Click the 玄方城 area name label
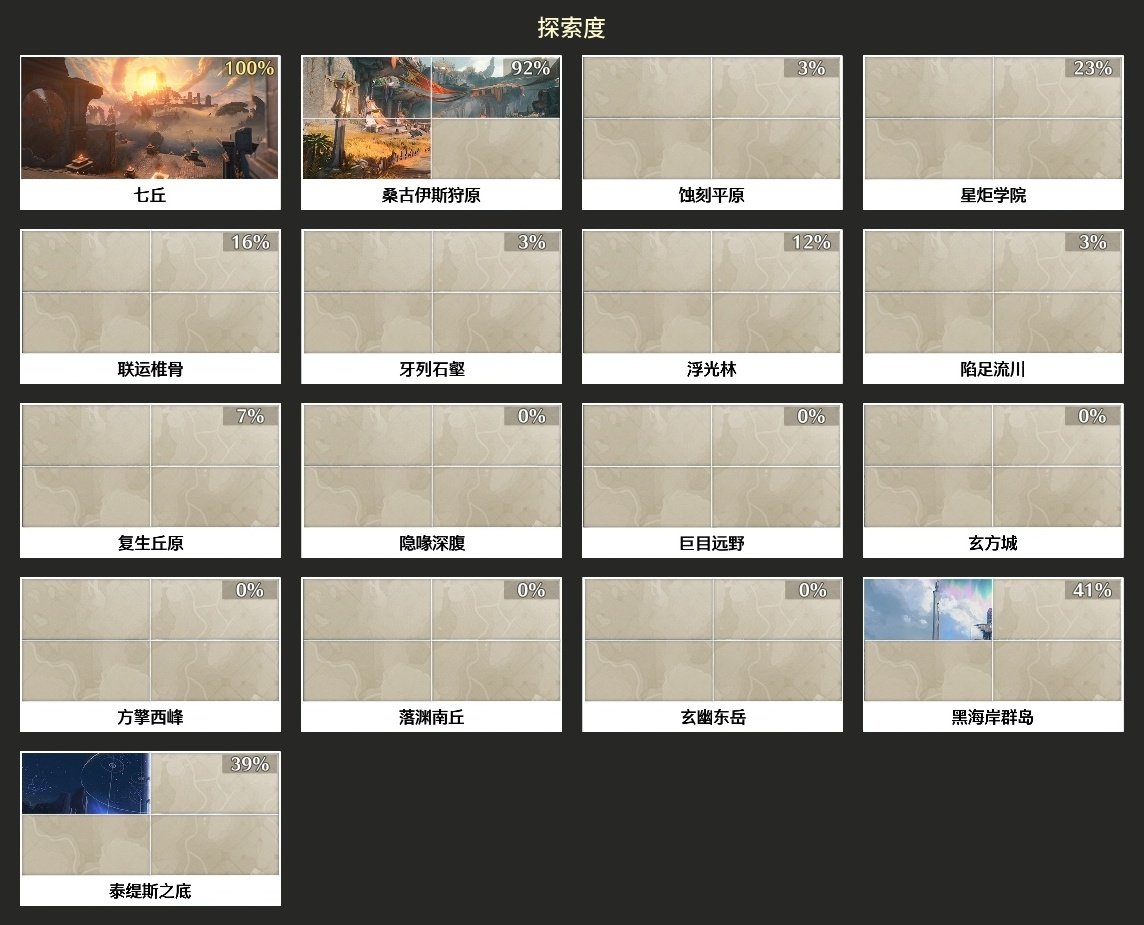 pos(993,543)
